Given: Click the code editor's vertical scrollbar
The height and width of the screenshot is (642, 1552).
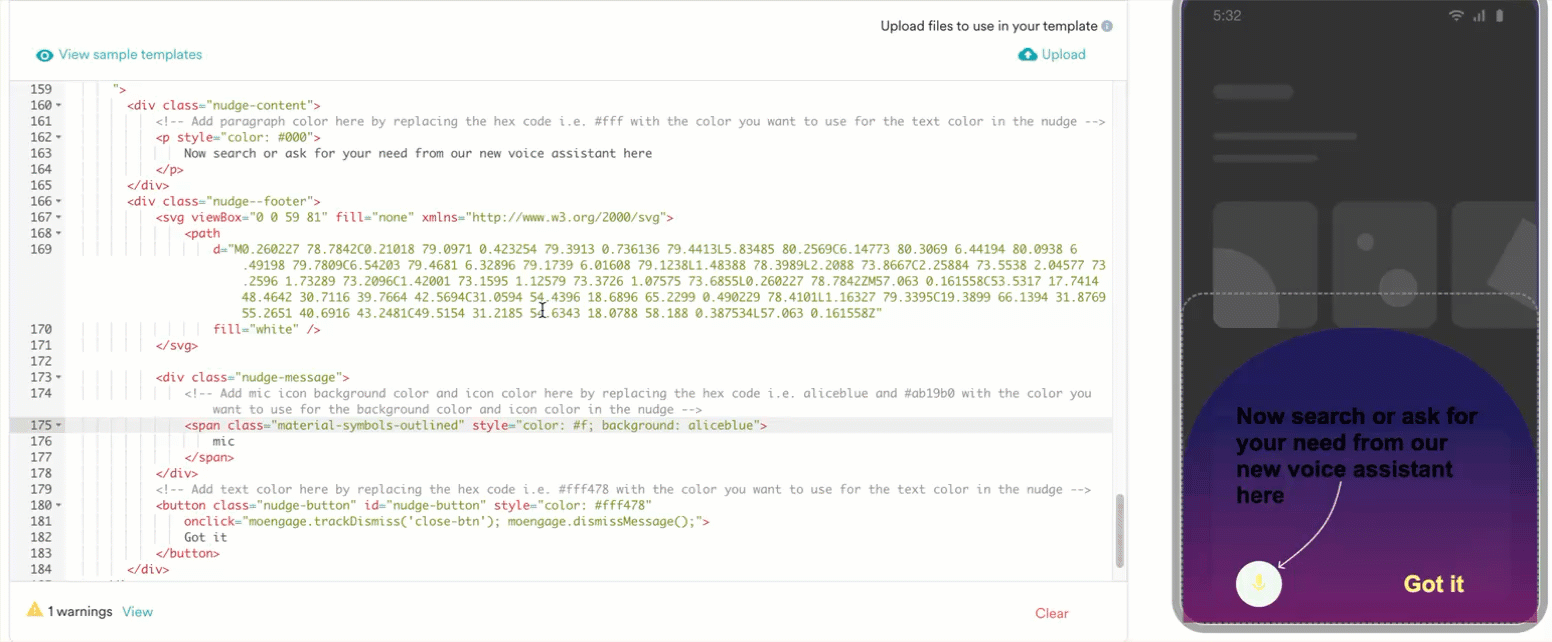Looking at the screenshot, I should (x=1119, y=530).
